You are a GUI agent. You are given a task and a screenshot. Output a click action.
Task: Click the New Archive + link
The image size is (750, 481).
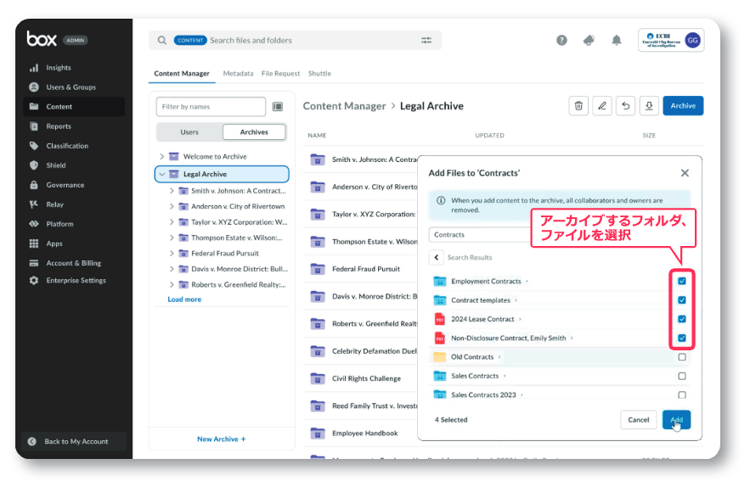pos(221,439)
